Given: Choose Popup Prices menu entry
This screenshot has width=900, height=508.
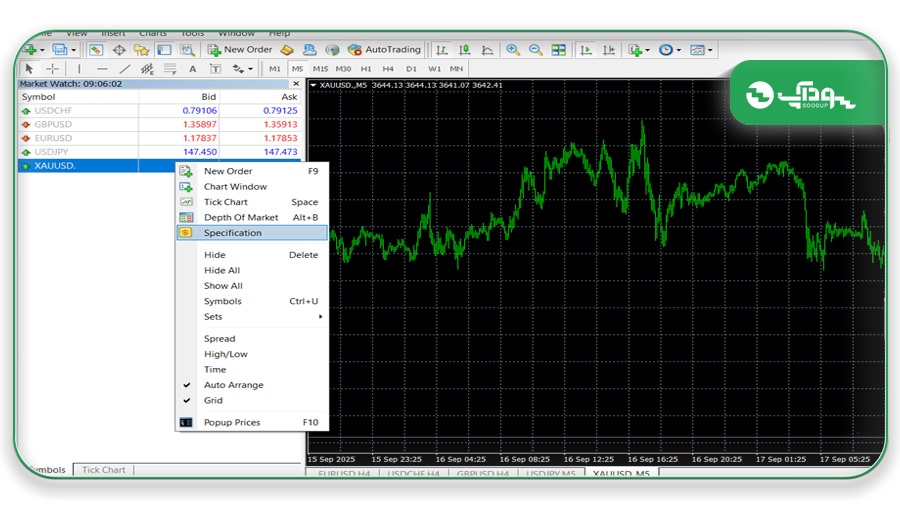Looking at the screenshot, I should [x=252, y=422].
